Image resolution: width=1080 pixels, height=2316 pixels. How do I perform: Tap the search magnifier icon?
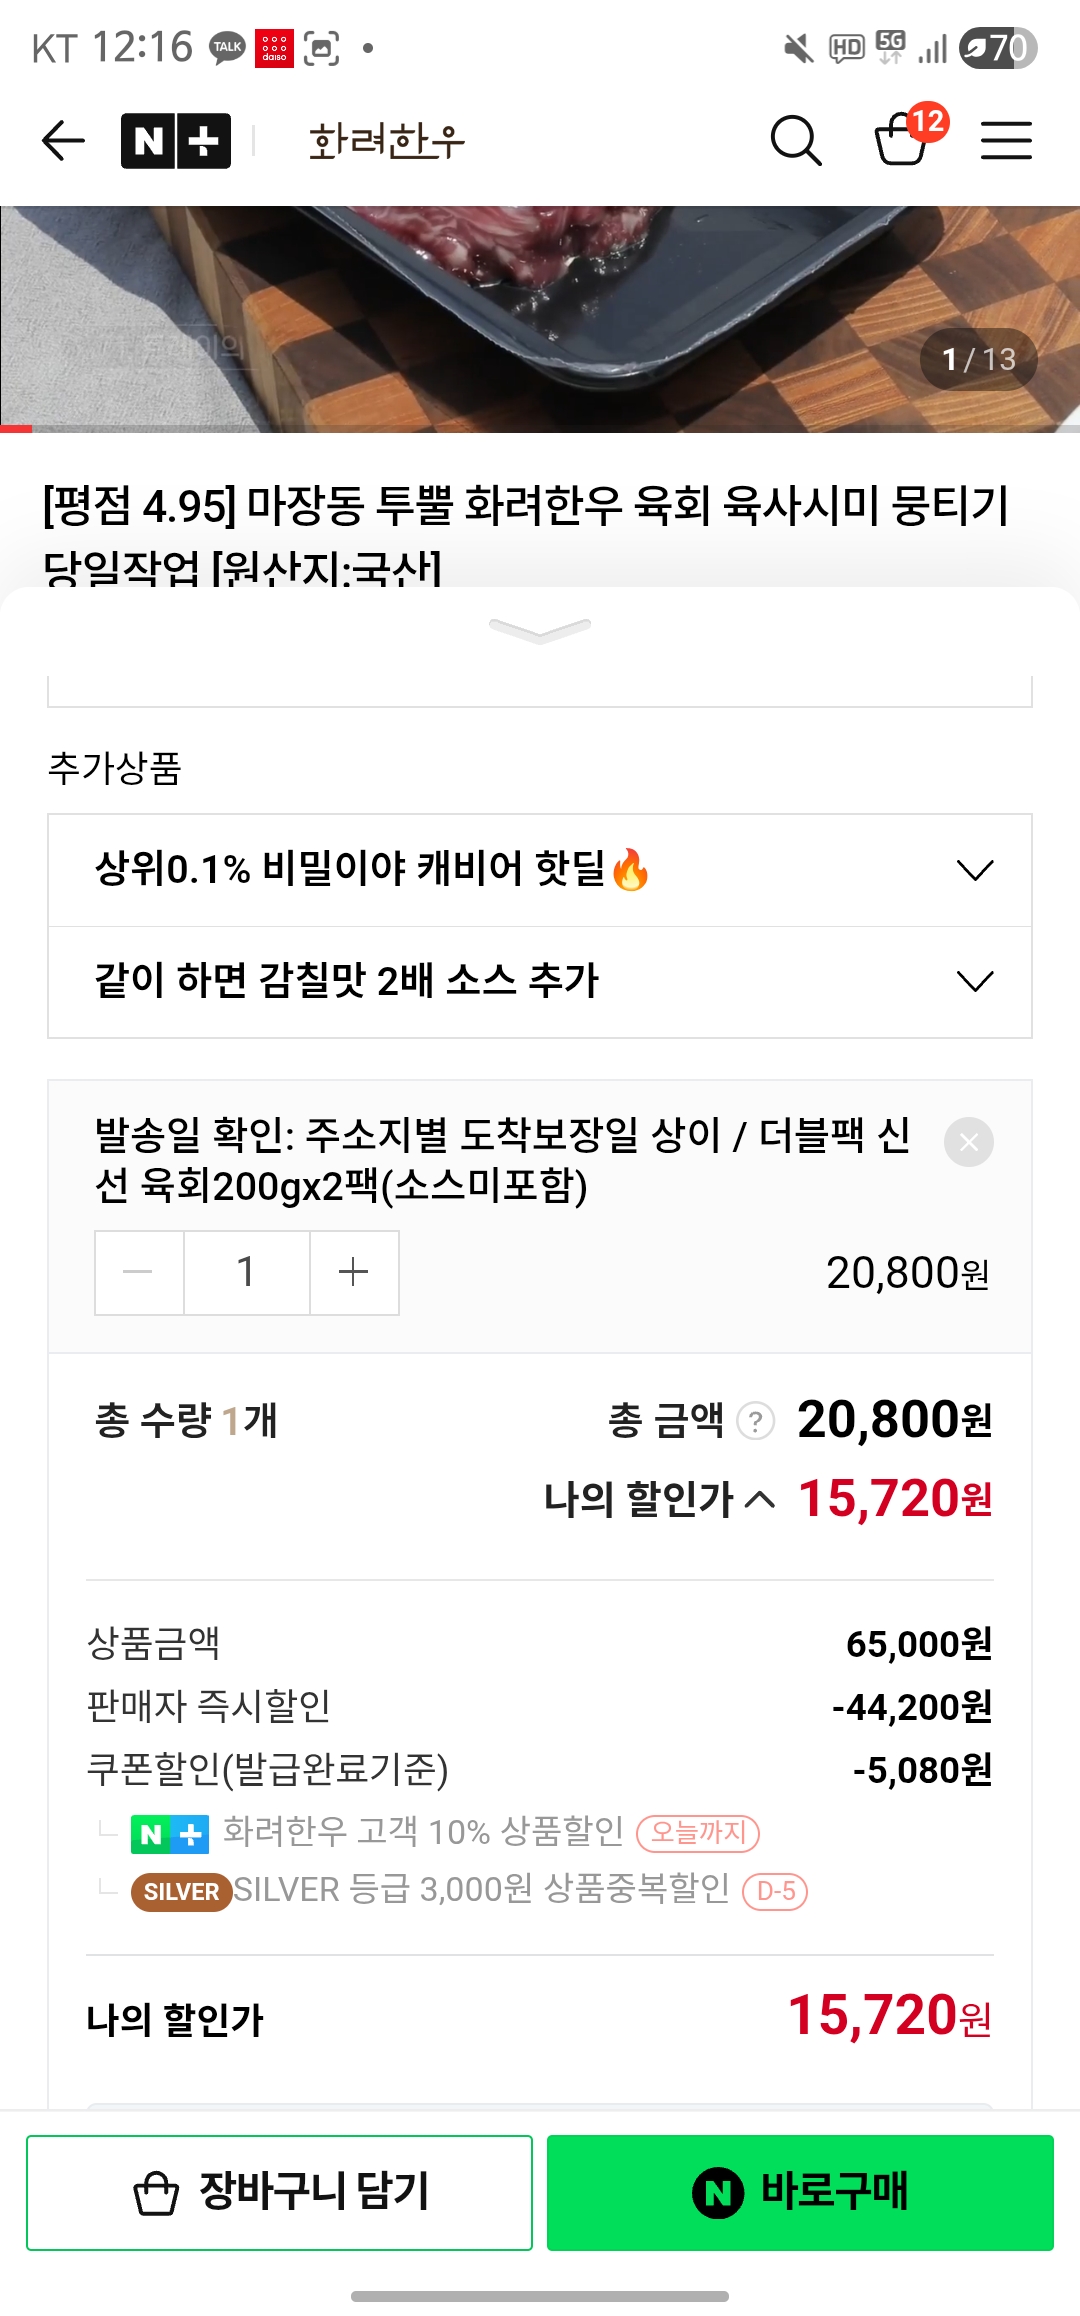(796, 140)
